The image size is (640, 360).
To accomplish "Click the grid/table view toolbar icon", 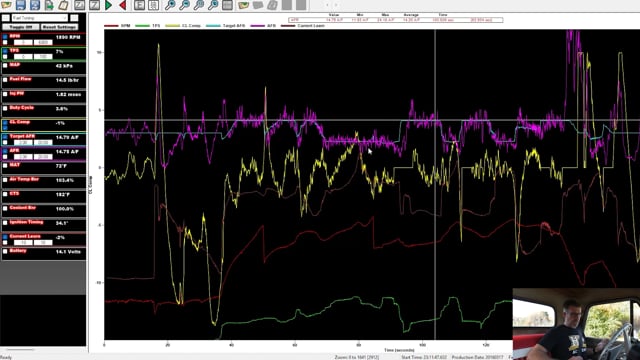I will pyautogui.click(x=227, y=5).
